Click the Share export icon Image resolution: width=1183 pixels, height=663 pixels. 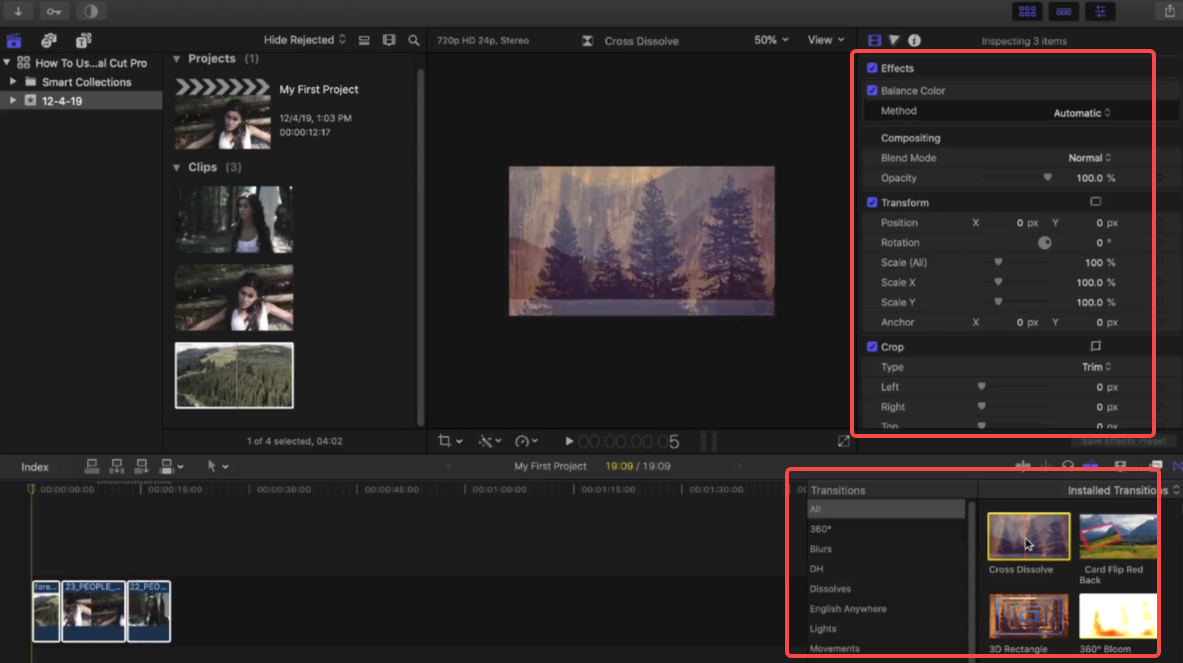(1169, 11)
